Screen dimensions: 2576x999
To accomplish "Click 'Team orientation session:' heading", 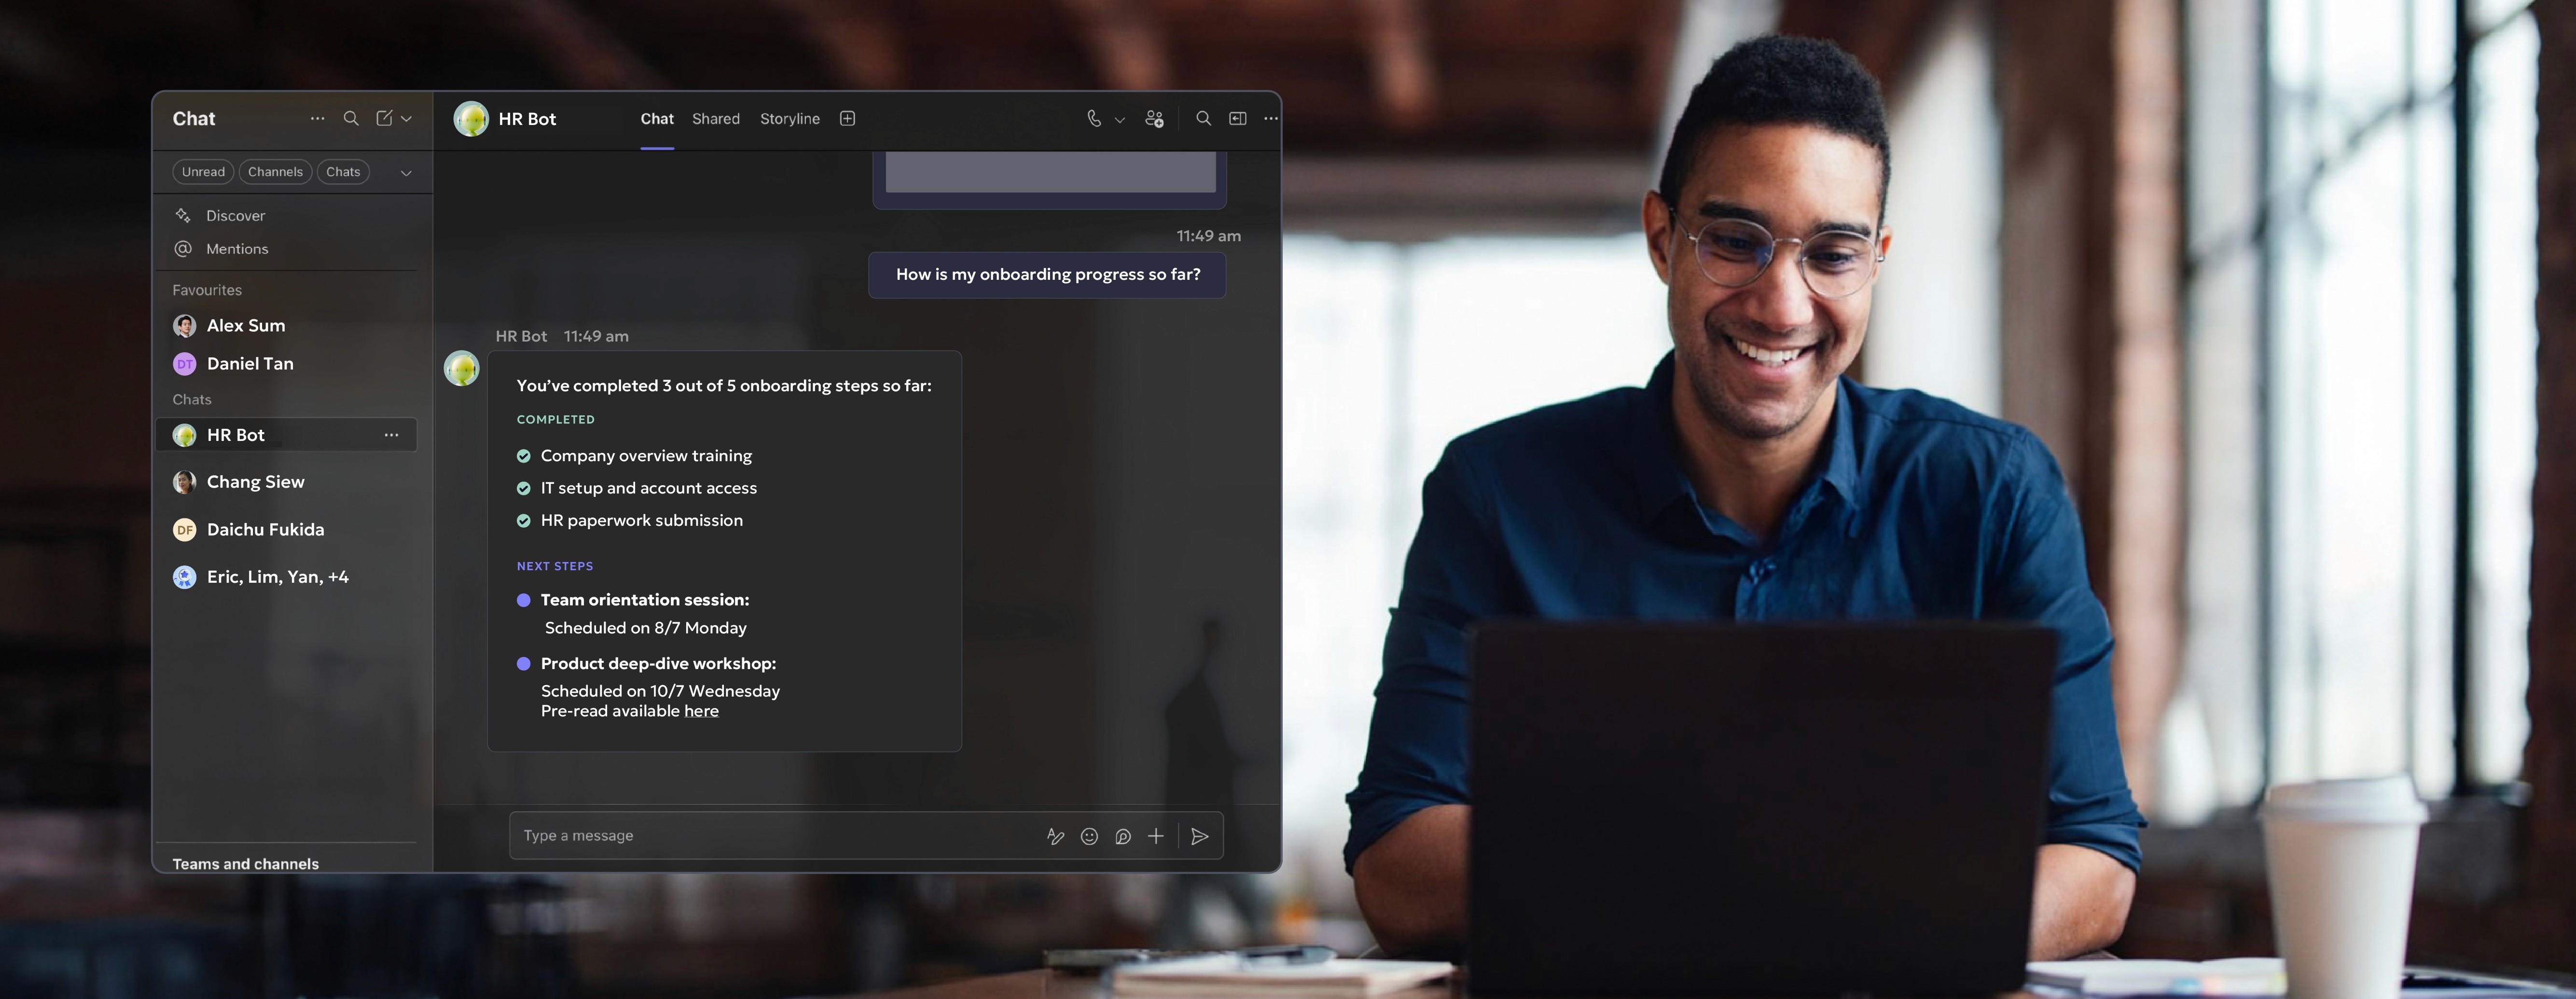I will pyautogui.click(x=645, y=600).
